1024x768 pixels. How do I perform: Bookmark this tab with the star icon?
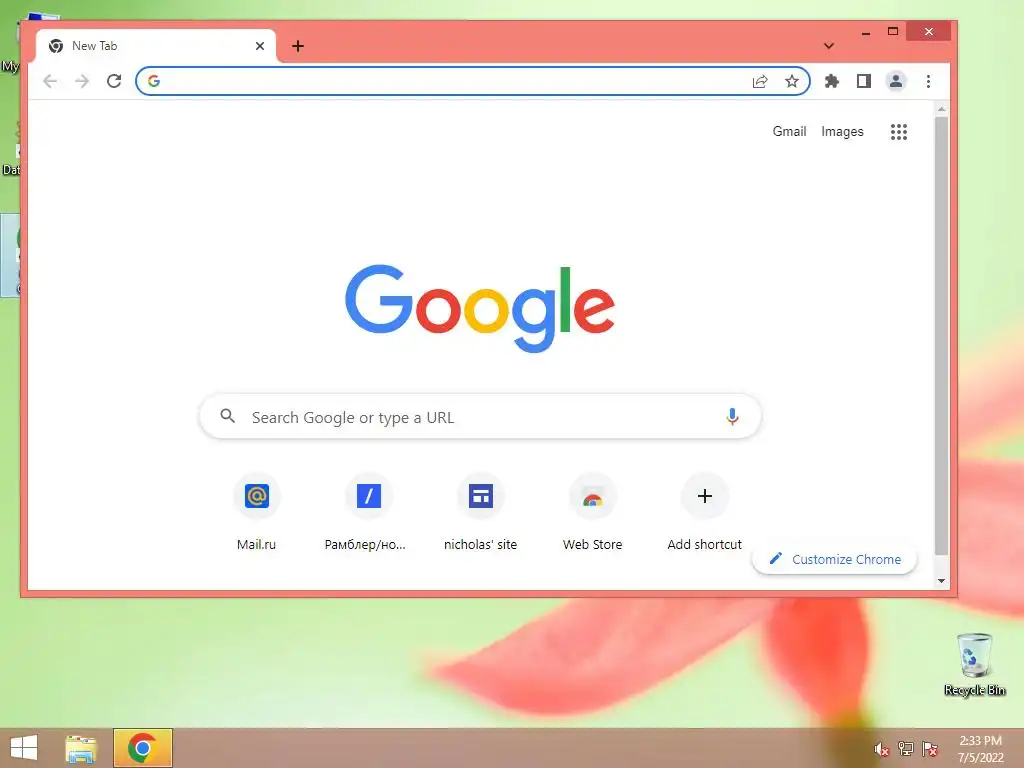792,81
